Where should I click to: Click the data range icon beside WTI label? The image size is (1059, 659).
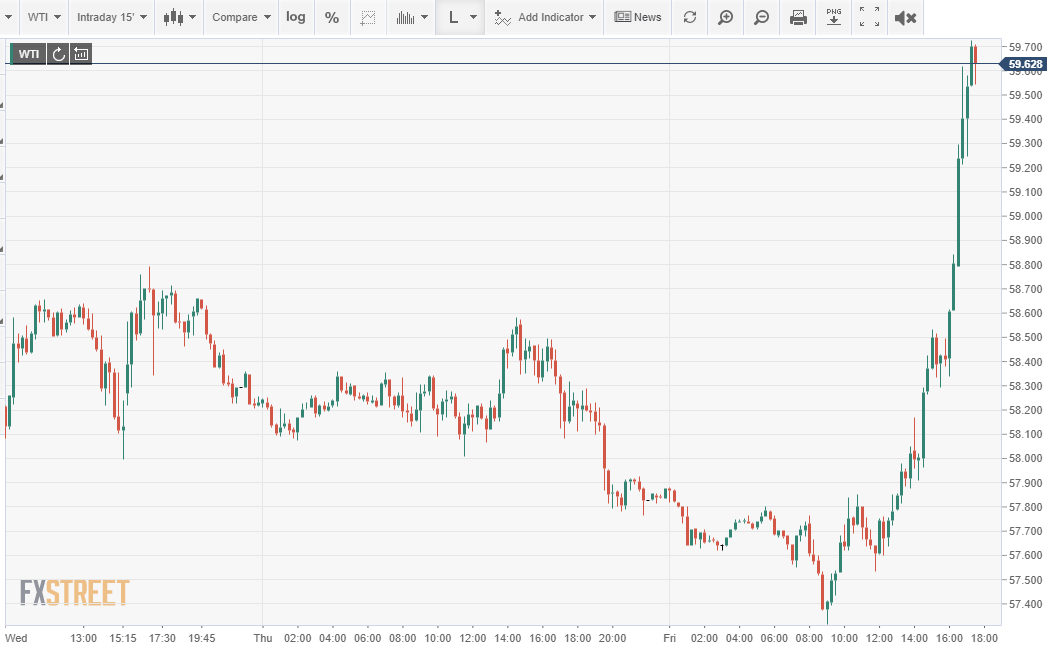[x=81, y=54]
